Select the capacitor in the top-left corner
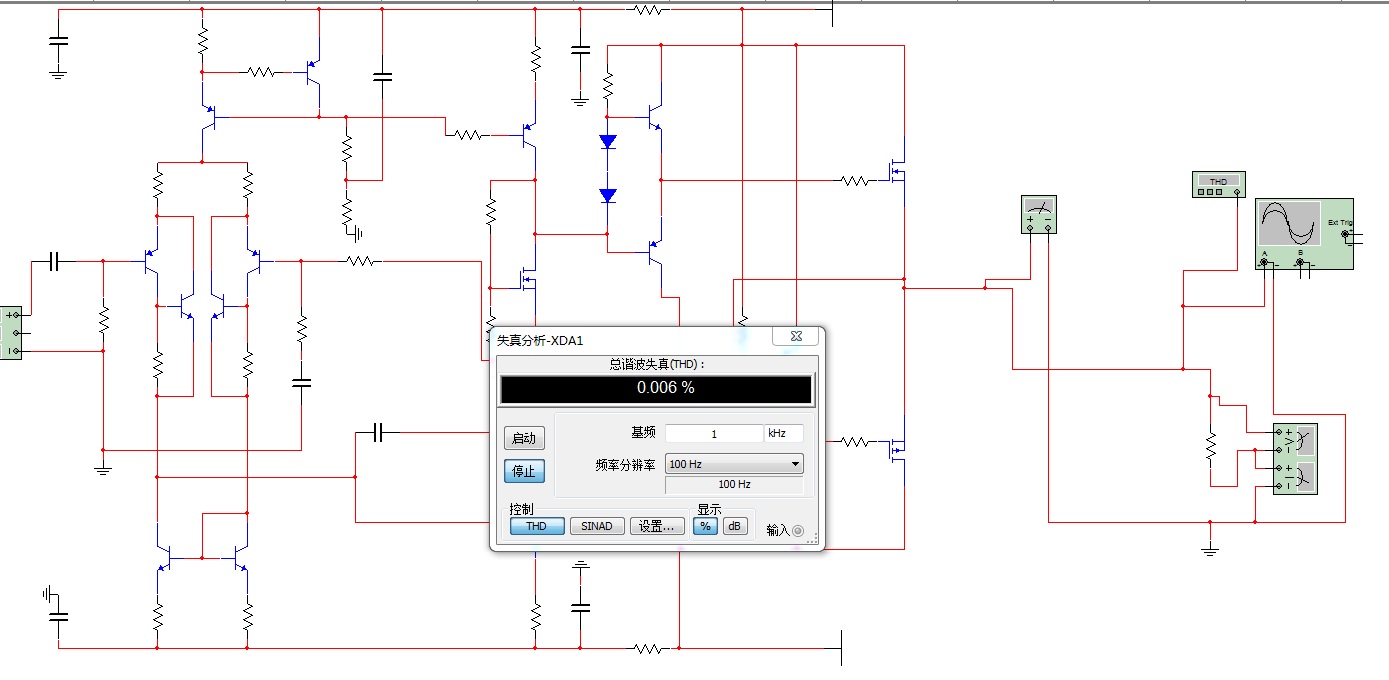The width and height of the screenshot is (1389, 680). (x=58, y=42)
